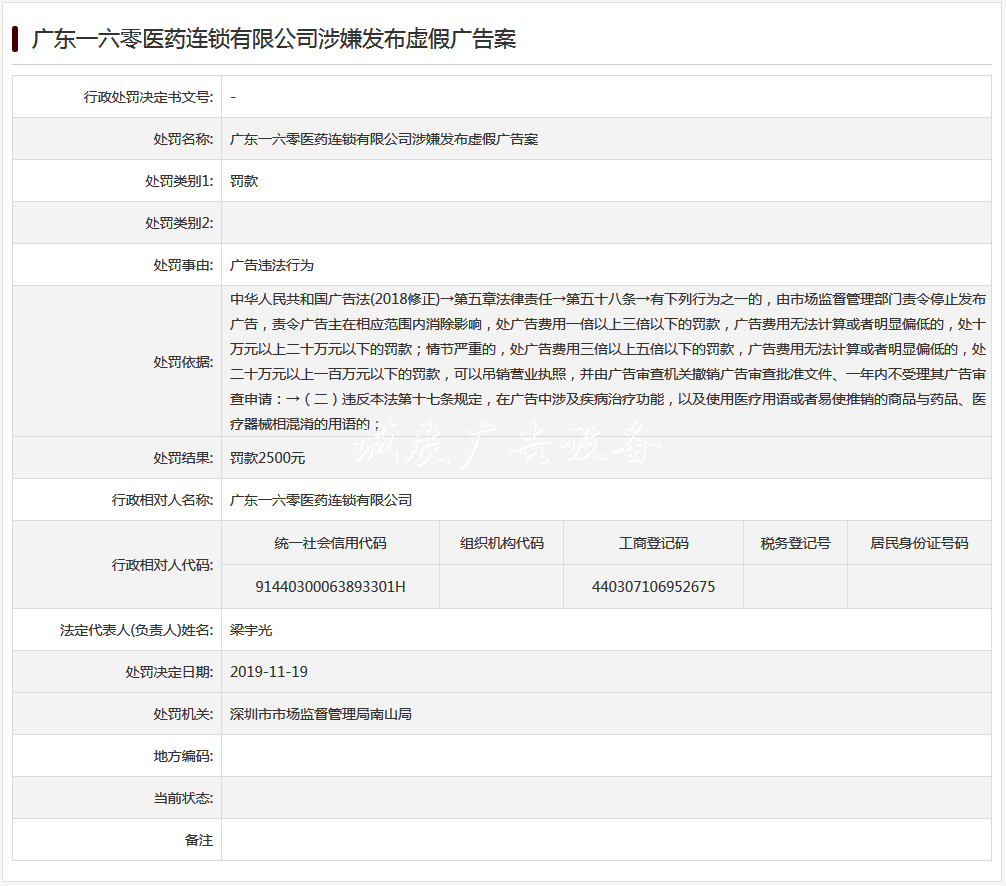Click the 统一社会信用代码 column header
This screenshot has width=1006, height=886.
pos(330,543)
